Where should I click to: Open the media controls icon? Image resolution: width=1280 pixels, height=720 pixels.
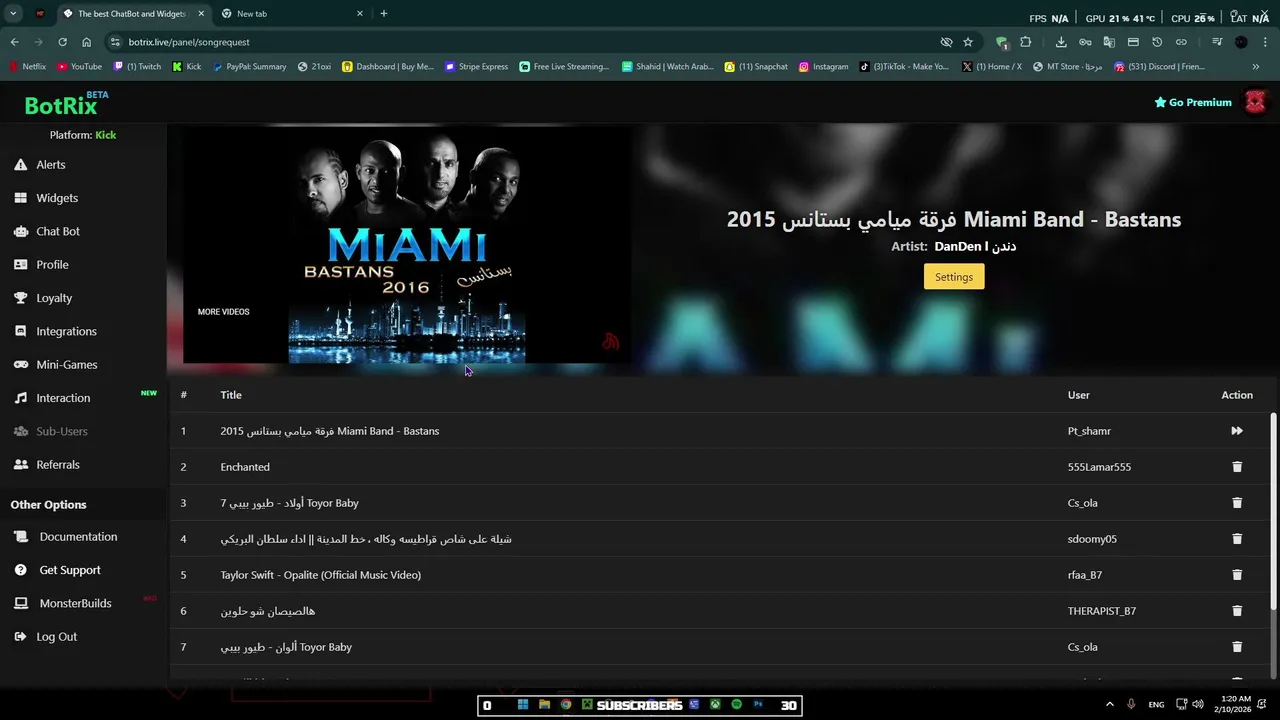coord(1217,42)
